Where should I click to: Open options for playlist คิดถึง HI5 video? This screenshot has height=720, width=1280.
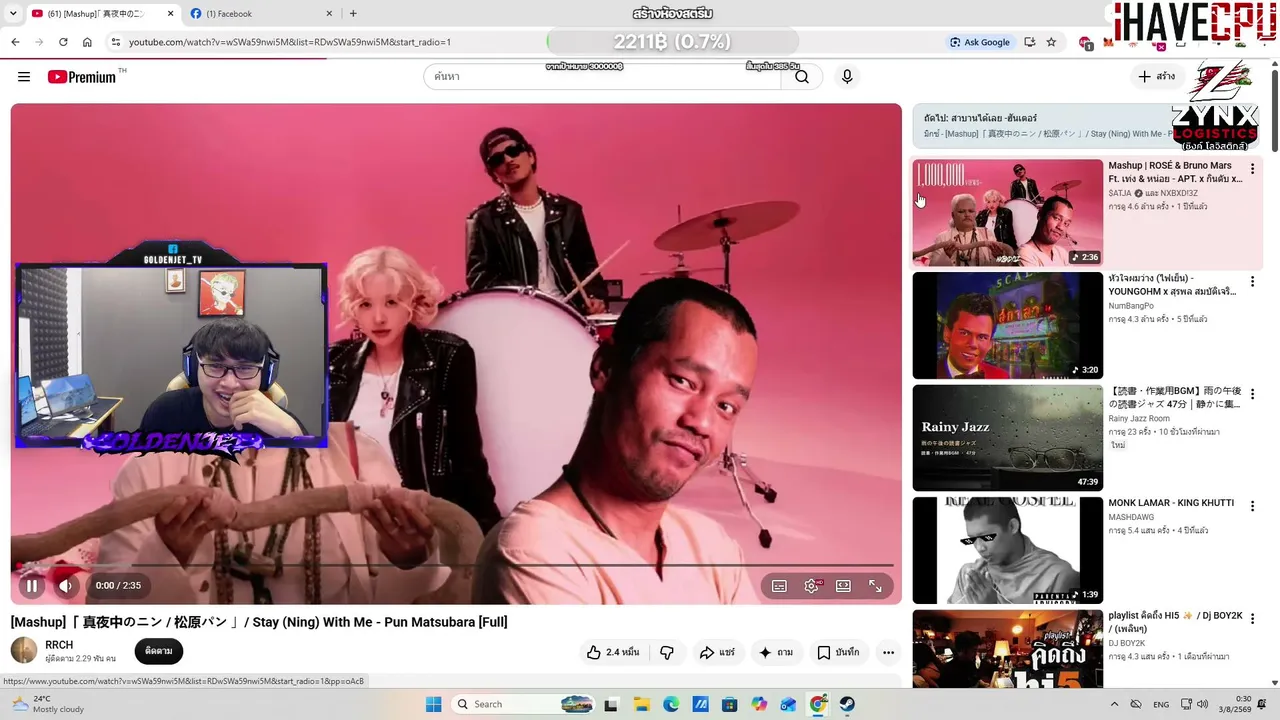point(1252,620)
